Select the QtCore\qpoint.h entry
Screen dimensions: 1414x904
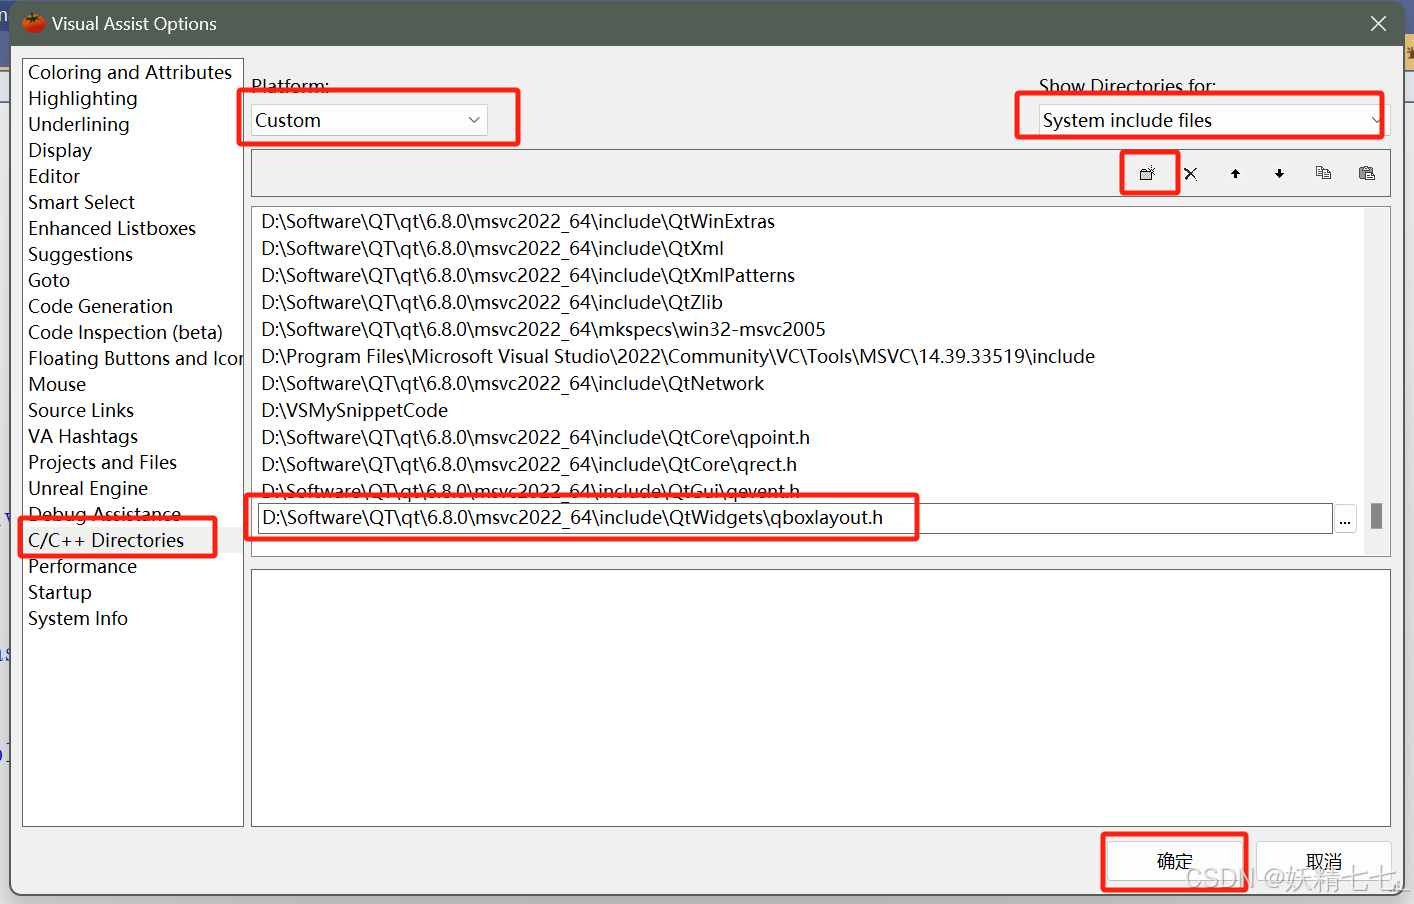click(x=535, y=437)
